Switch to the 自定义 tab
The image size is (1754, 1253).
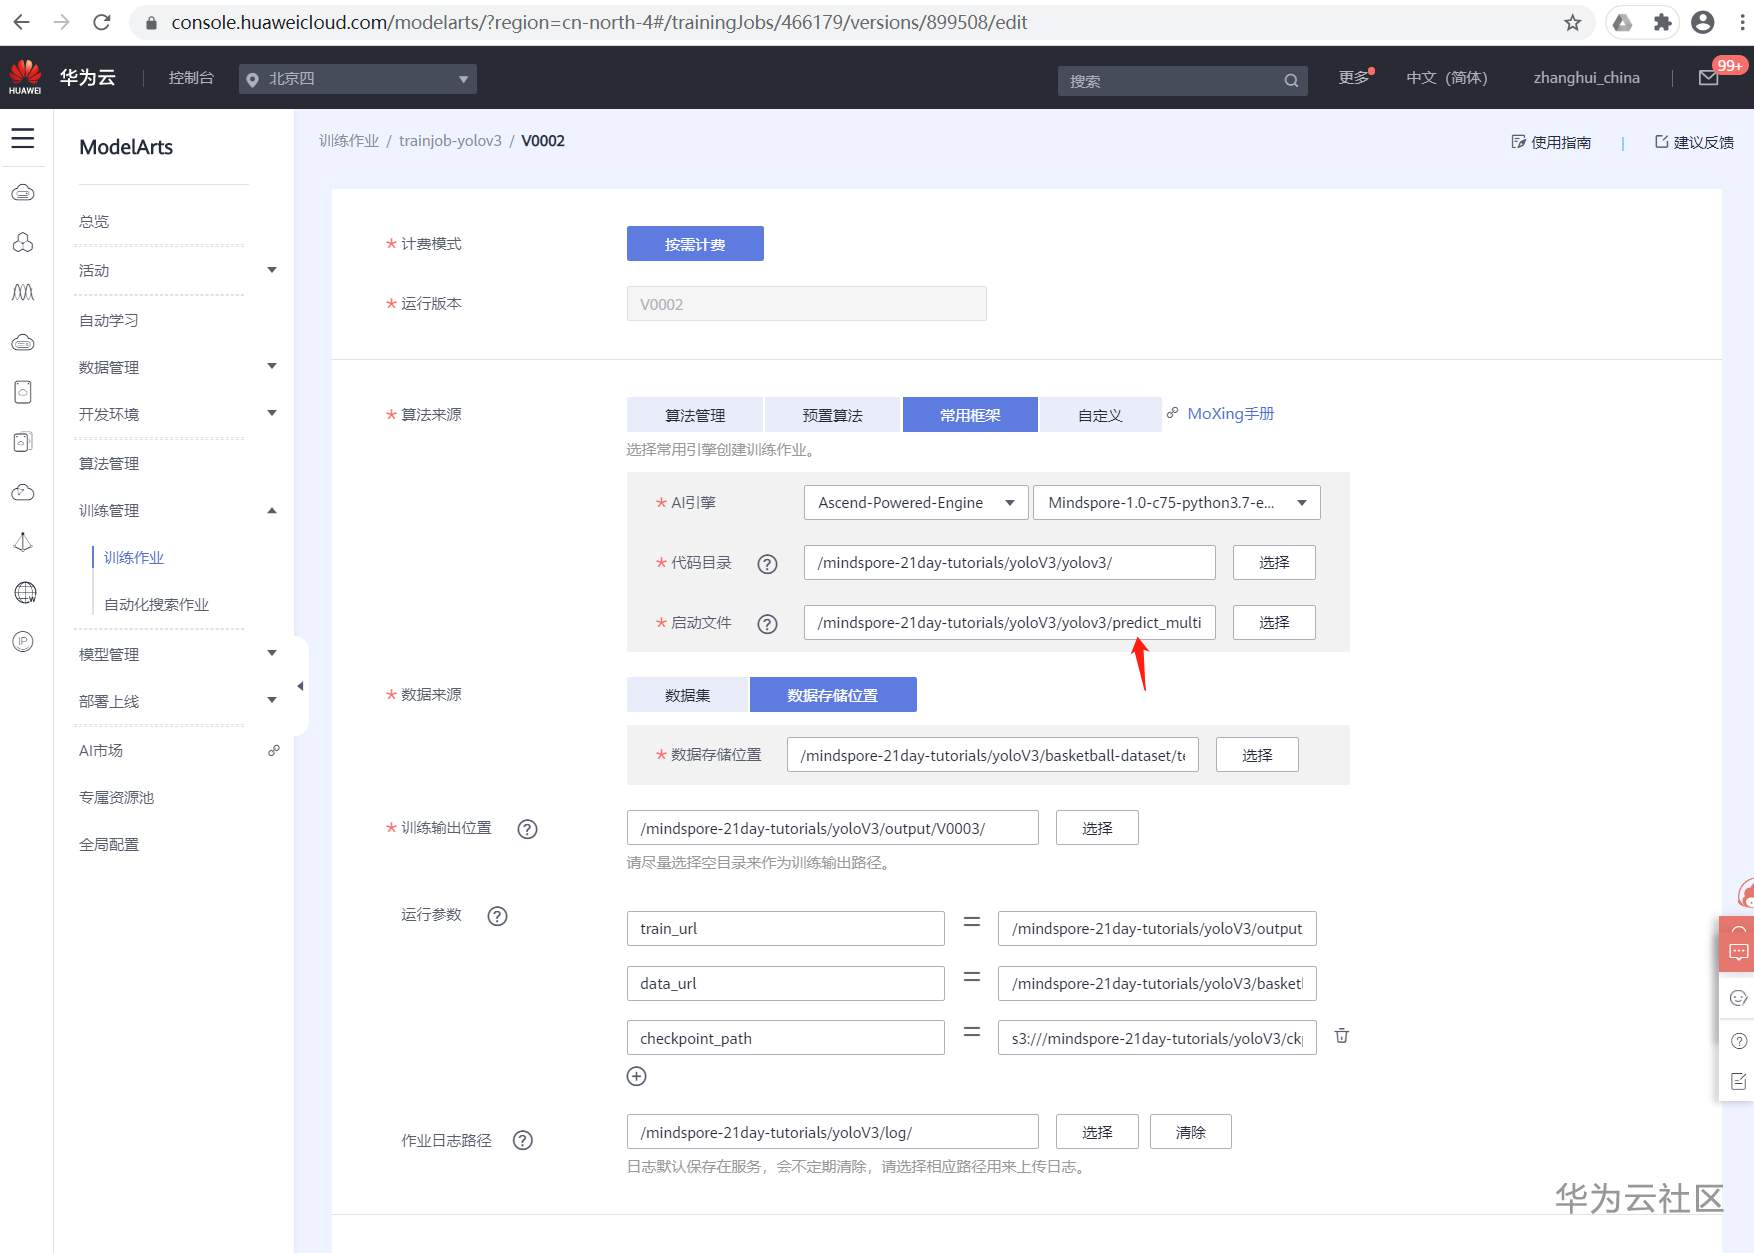(1100, 415)
